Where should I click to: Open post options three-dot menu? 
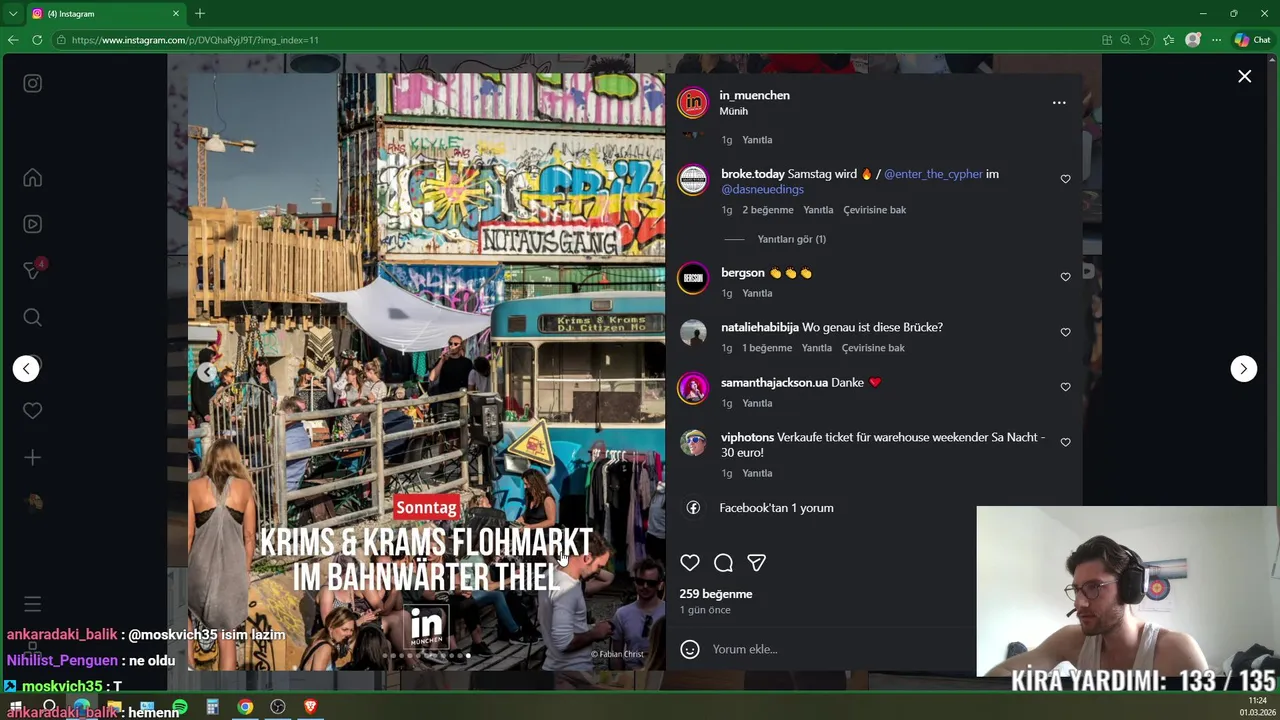click(x=1059, y=102)
